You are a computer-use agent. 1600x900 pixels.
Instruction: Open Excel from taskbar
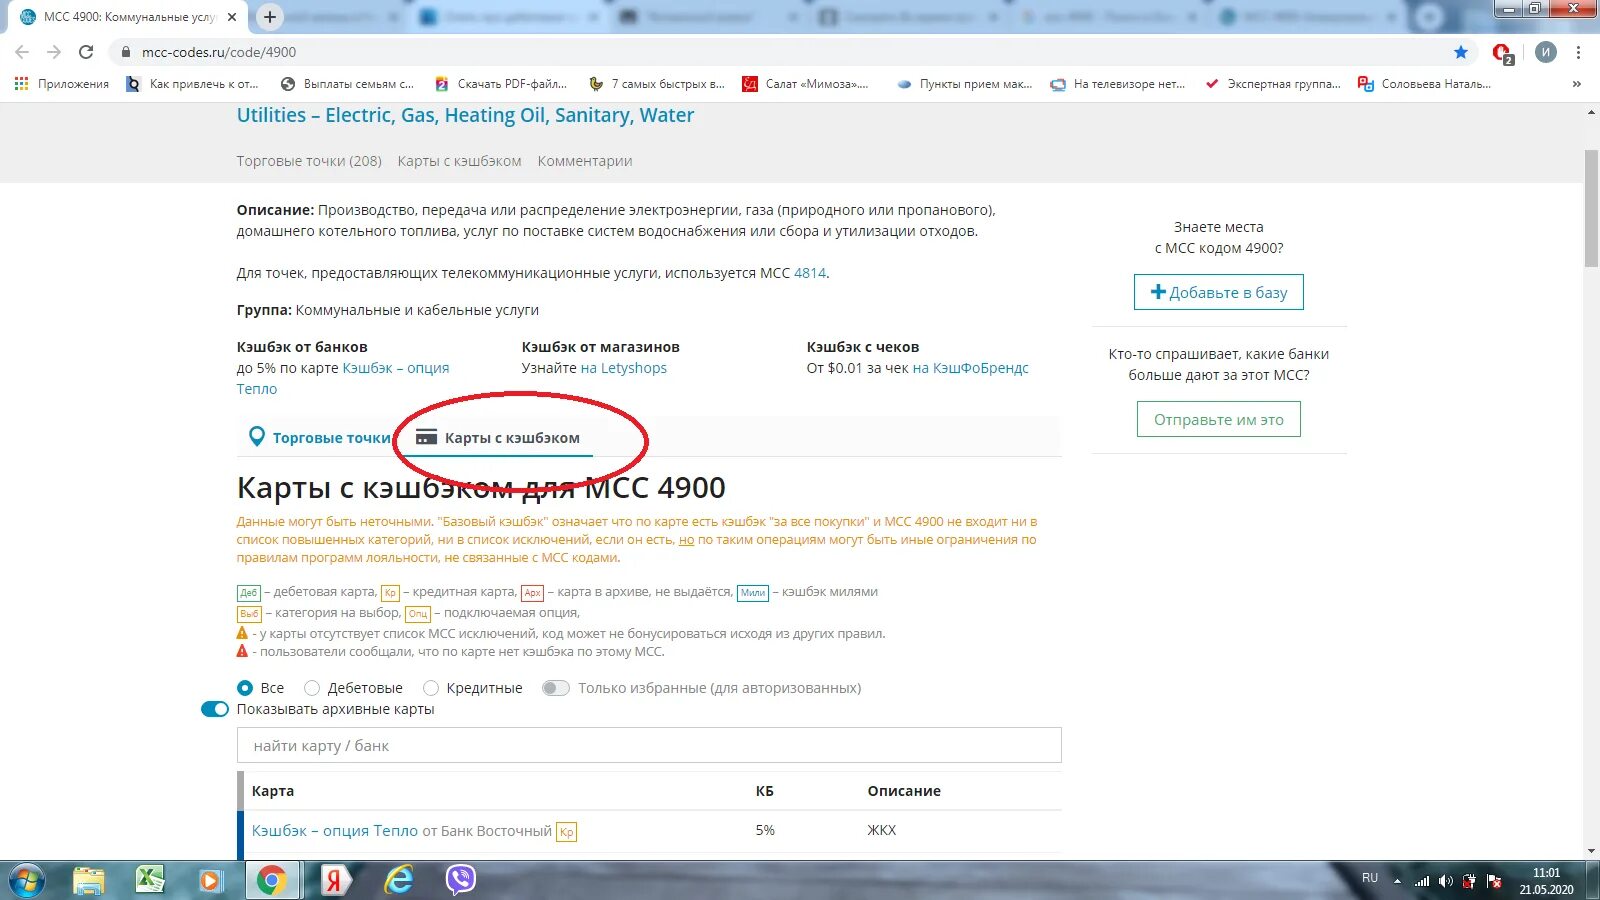point(150,880)
